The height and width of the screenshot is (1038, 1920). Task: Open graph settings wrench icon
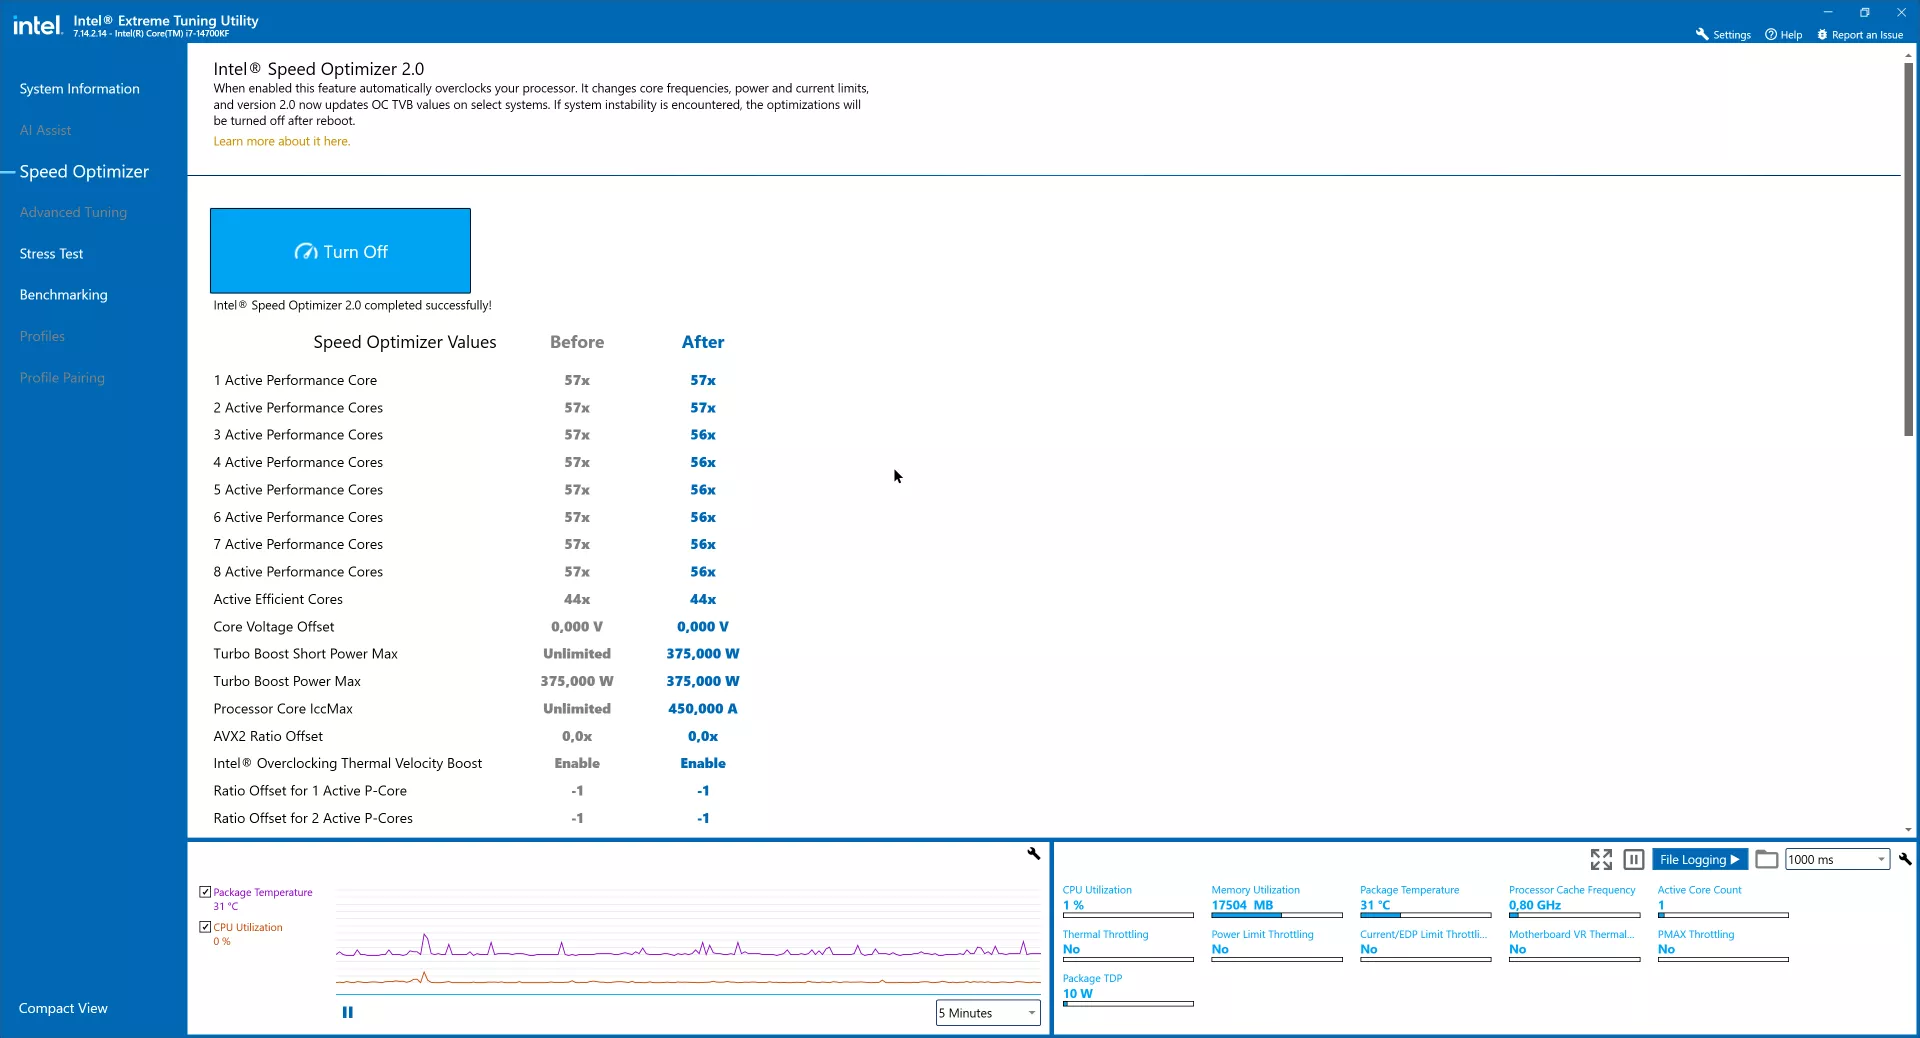1034,853
